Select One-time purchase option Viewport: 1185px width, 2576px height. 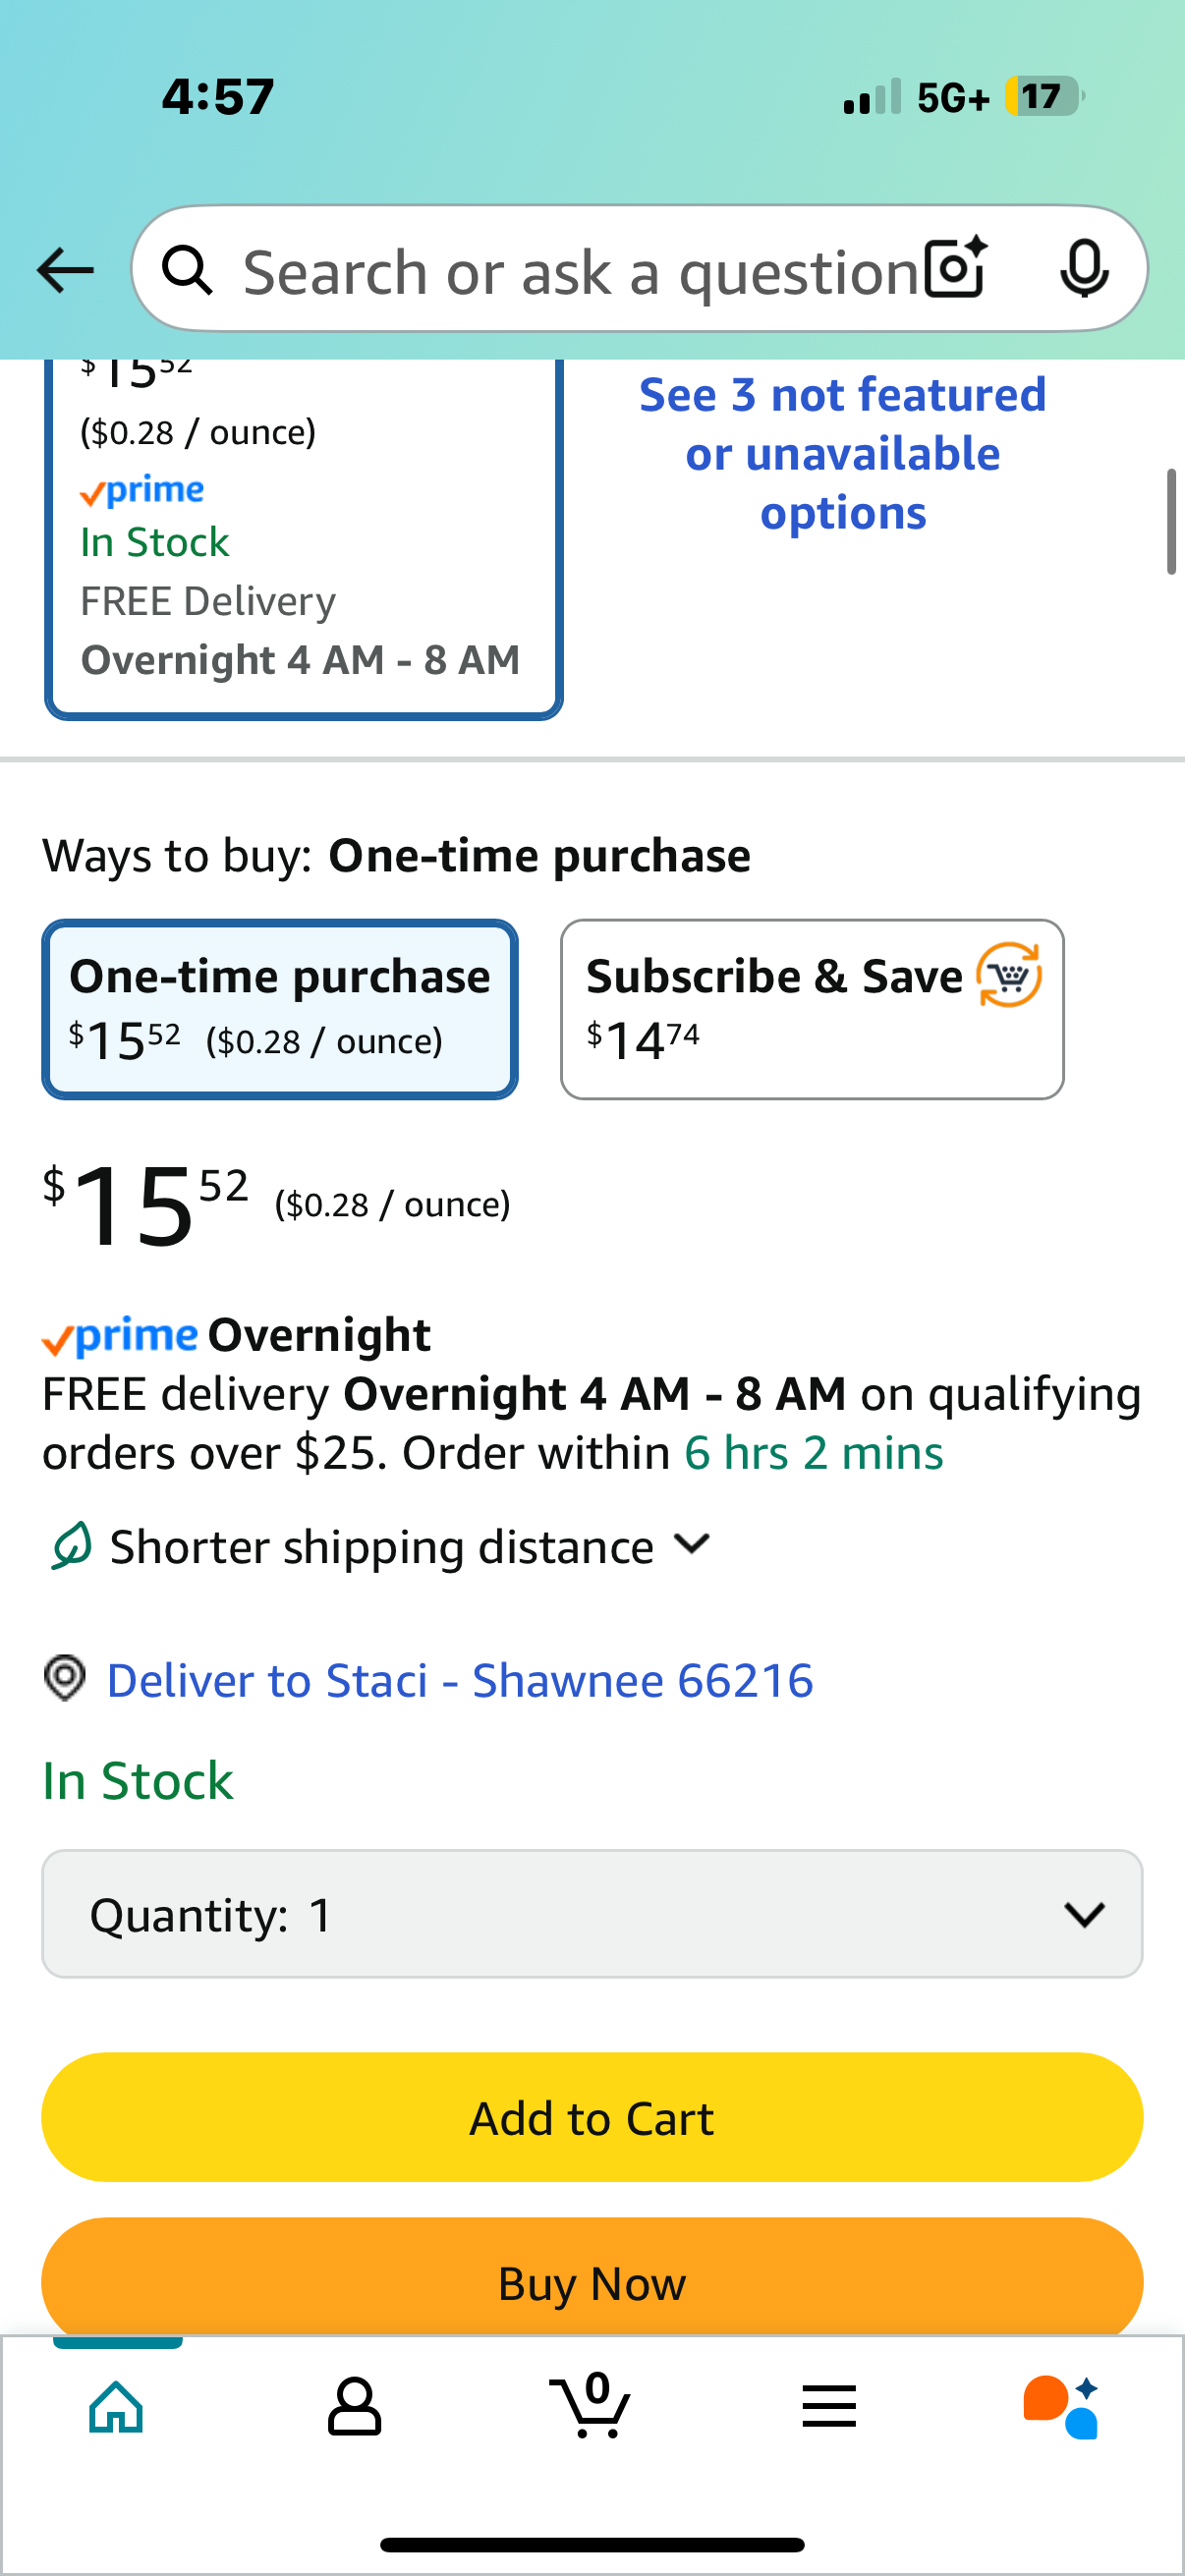(280, 1009)
